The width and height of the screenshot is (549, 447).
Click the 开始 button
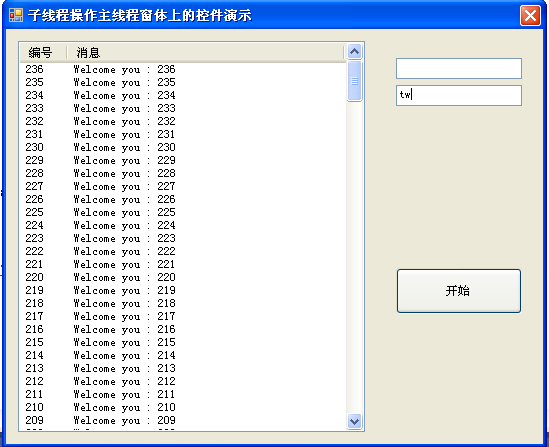[459, 291]
